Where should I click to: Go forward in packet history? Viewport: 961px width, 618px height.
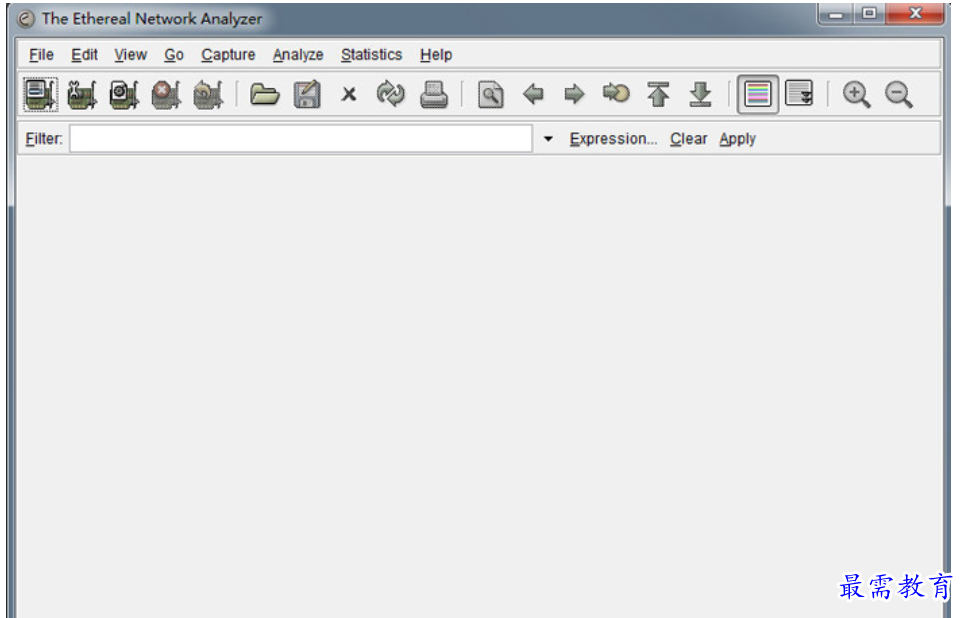click(574, 94)
